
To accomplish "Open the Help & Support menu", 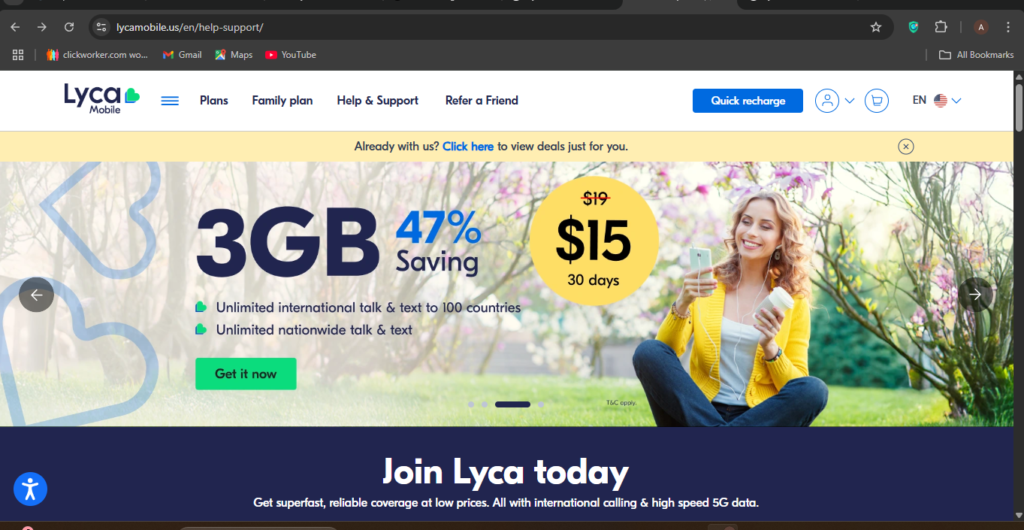I will tap(377, 101).
